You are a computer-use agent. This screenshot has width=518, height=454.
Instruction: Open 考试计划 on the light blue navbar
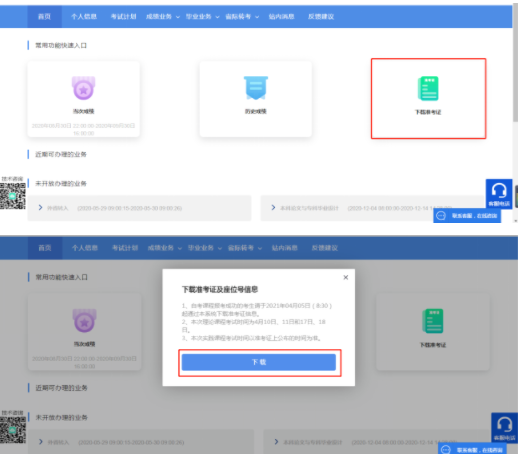123,16
